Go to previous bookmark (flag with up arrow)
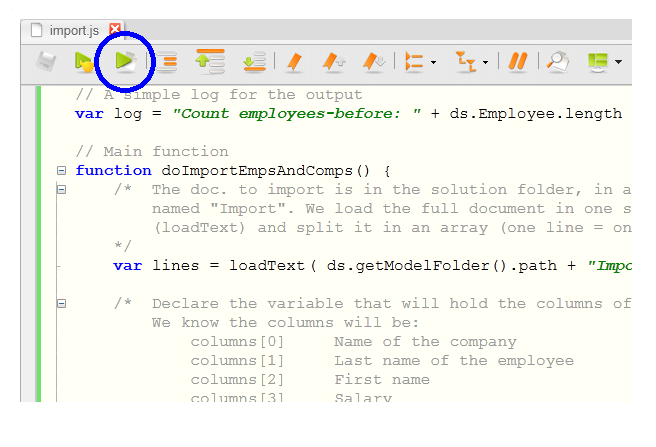656x447 pixels. pos(334,62)
